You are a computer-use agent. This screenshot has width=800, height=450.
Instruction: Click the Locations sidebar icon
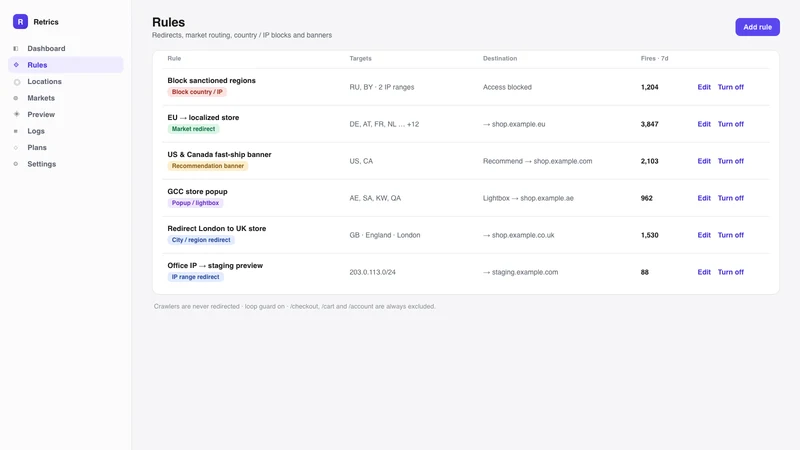tap(17, 82)
